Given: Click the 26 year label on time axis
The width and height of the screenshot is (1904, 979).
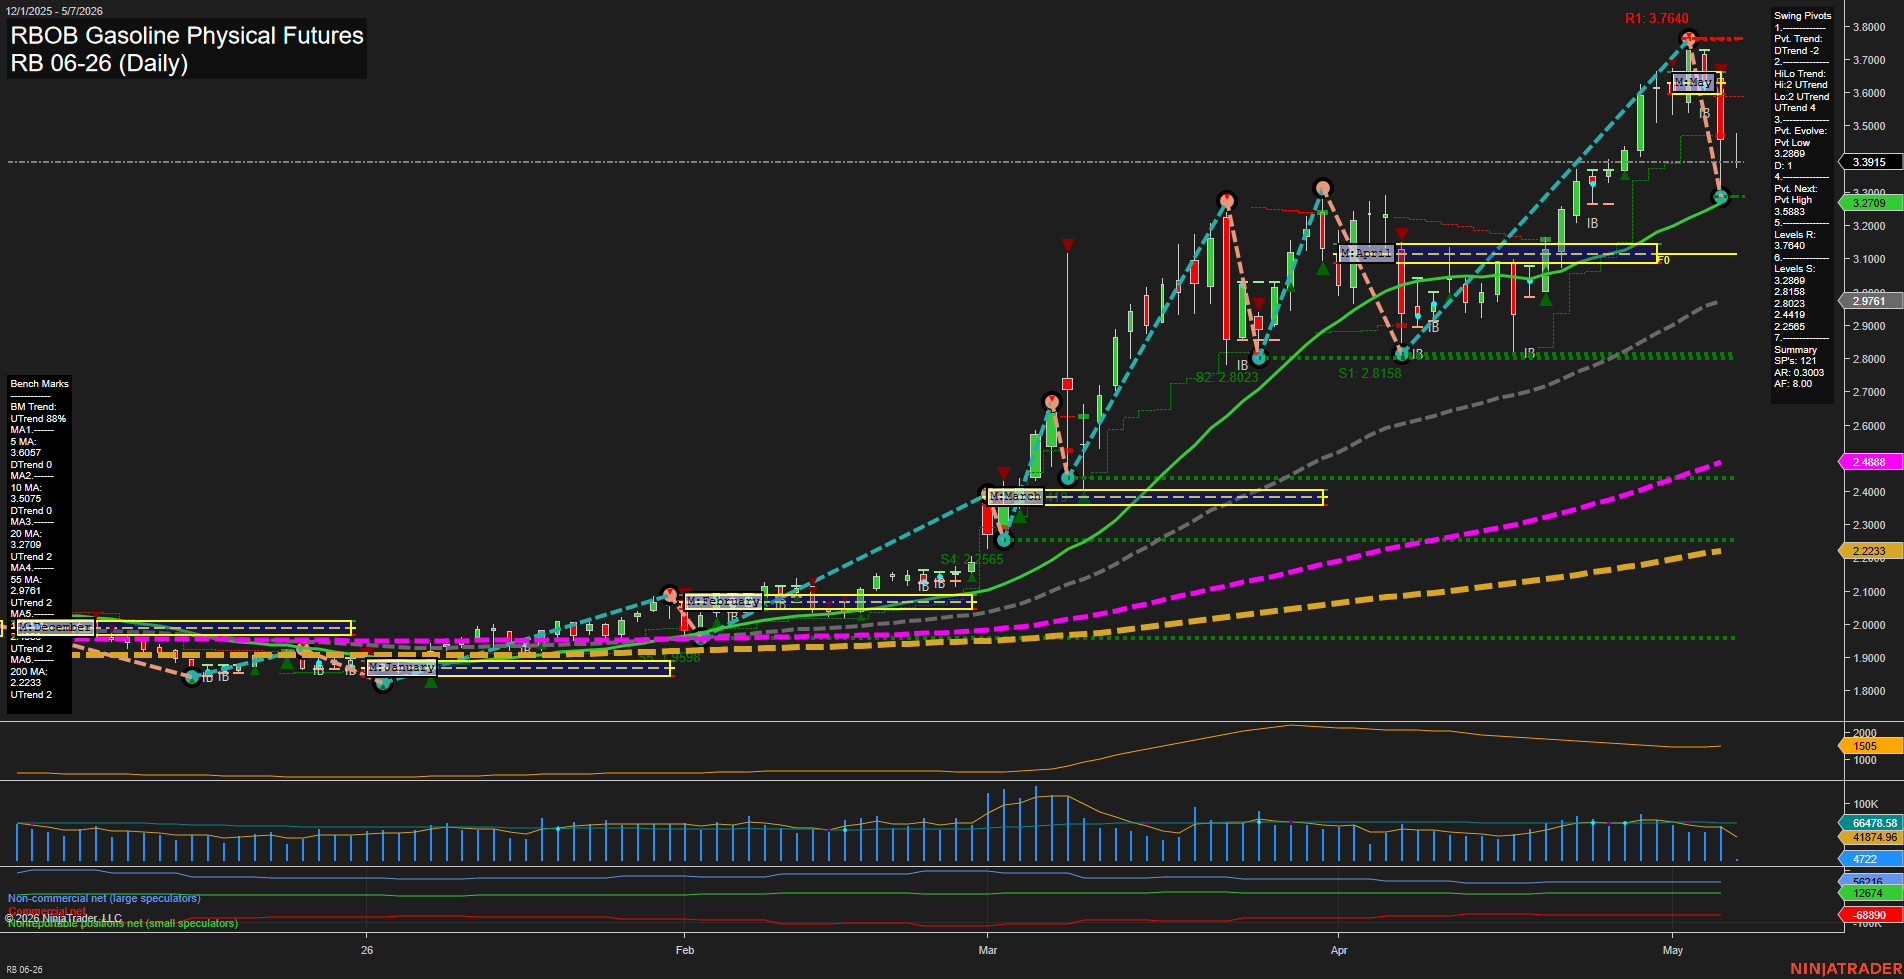Looking at the screenshot, I should pyautogui.click(x=367, y=950).
